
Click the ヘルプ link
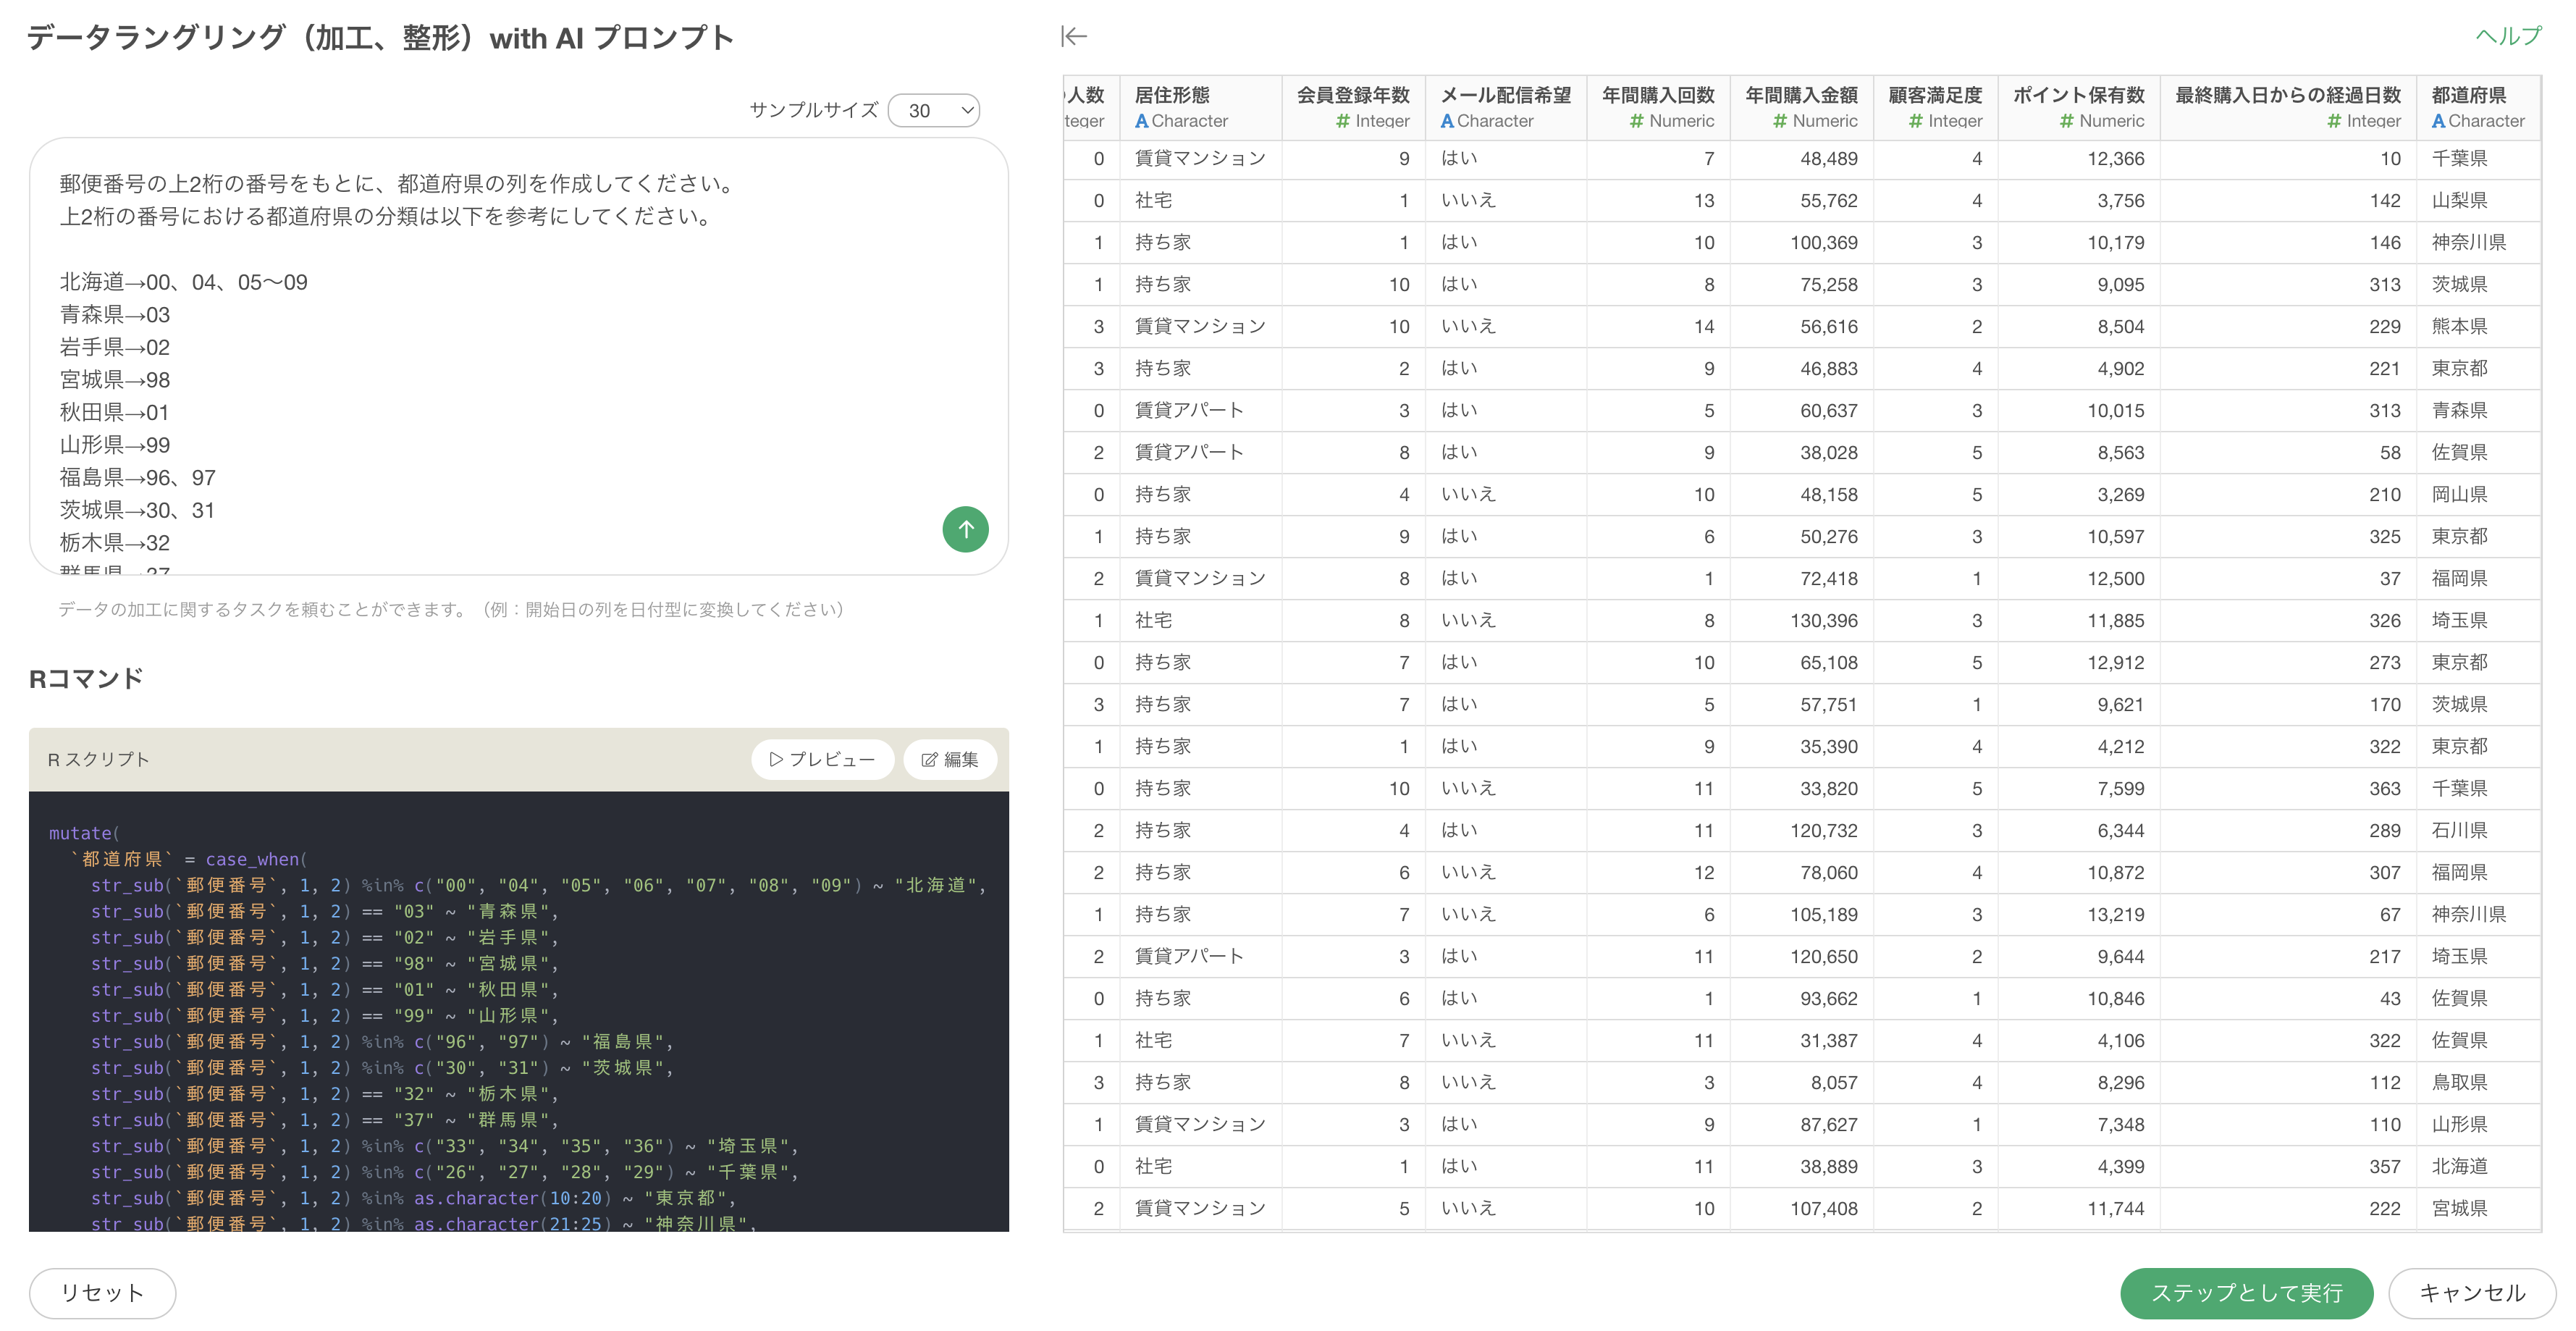(x=2508, y=36)
